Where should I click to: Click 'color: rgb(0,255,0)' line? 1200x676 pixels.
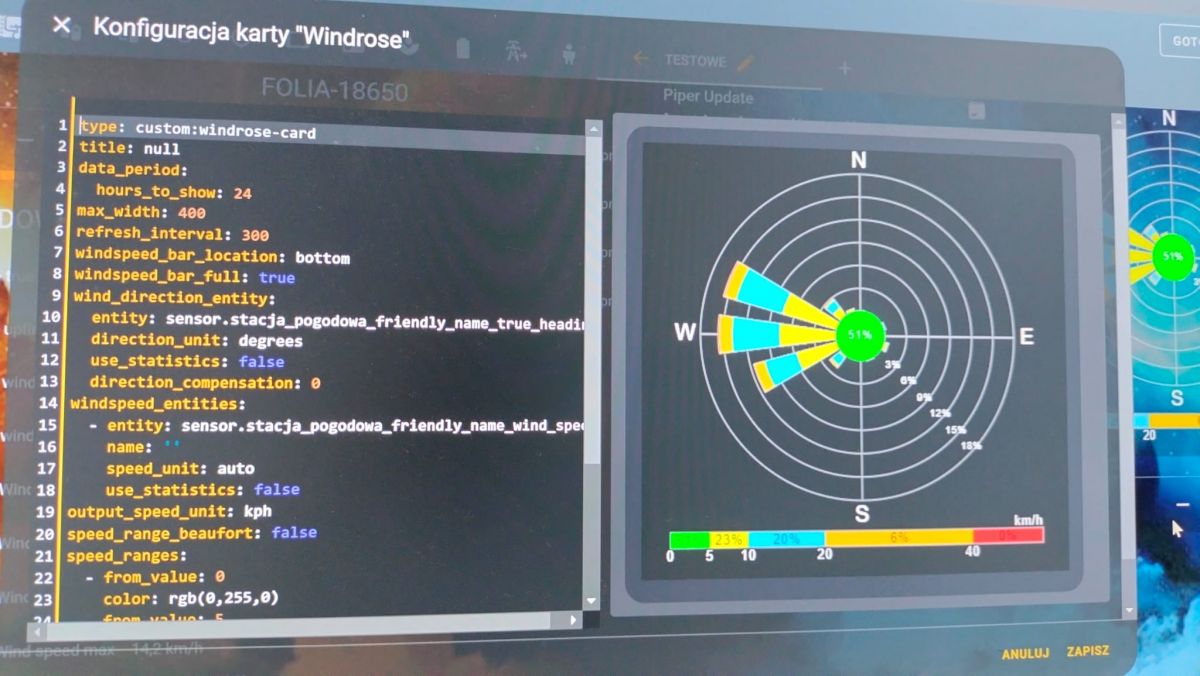[x=190, y=598]
